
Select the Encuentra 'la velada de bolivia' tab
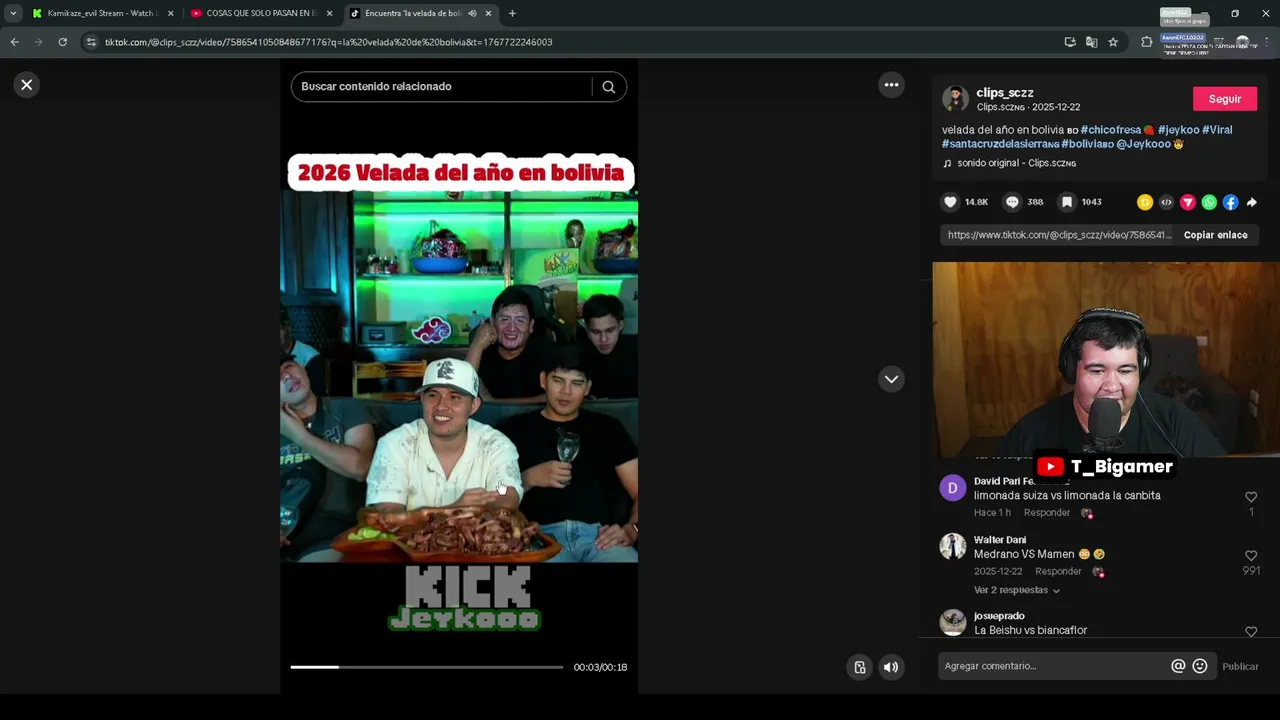coord(410,13)
